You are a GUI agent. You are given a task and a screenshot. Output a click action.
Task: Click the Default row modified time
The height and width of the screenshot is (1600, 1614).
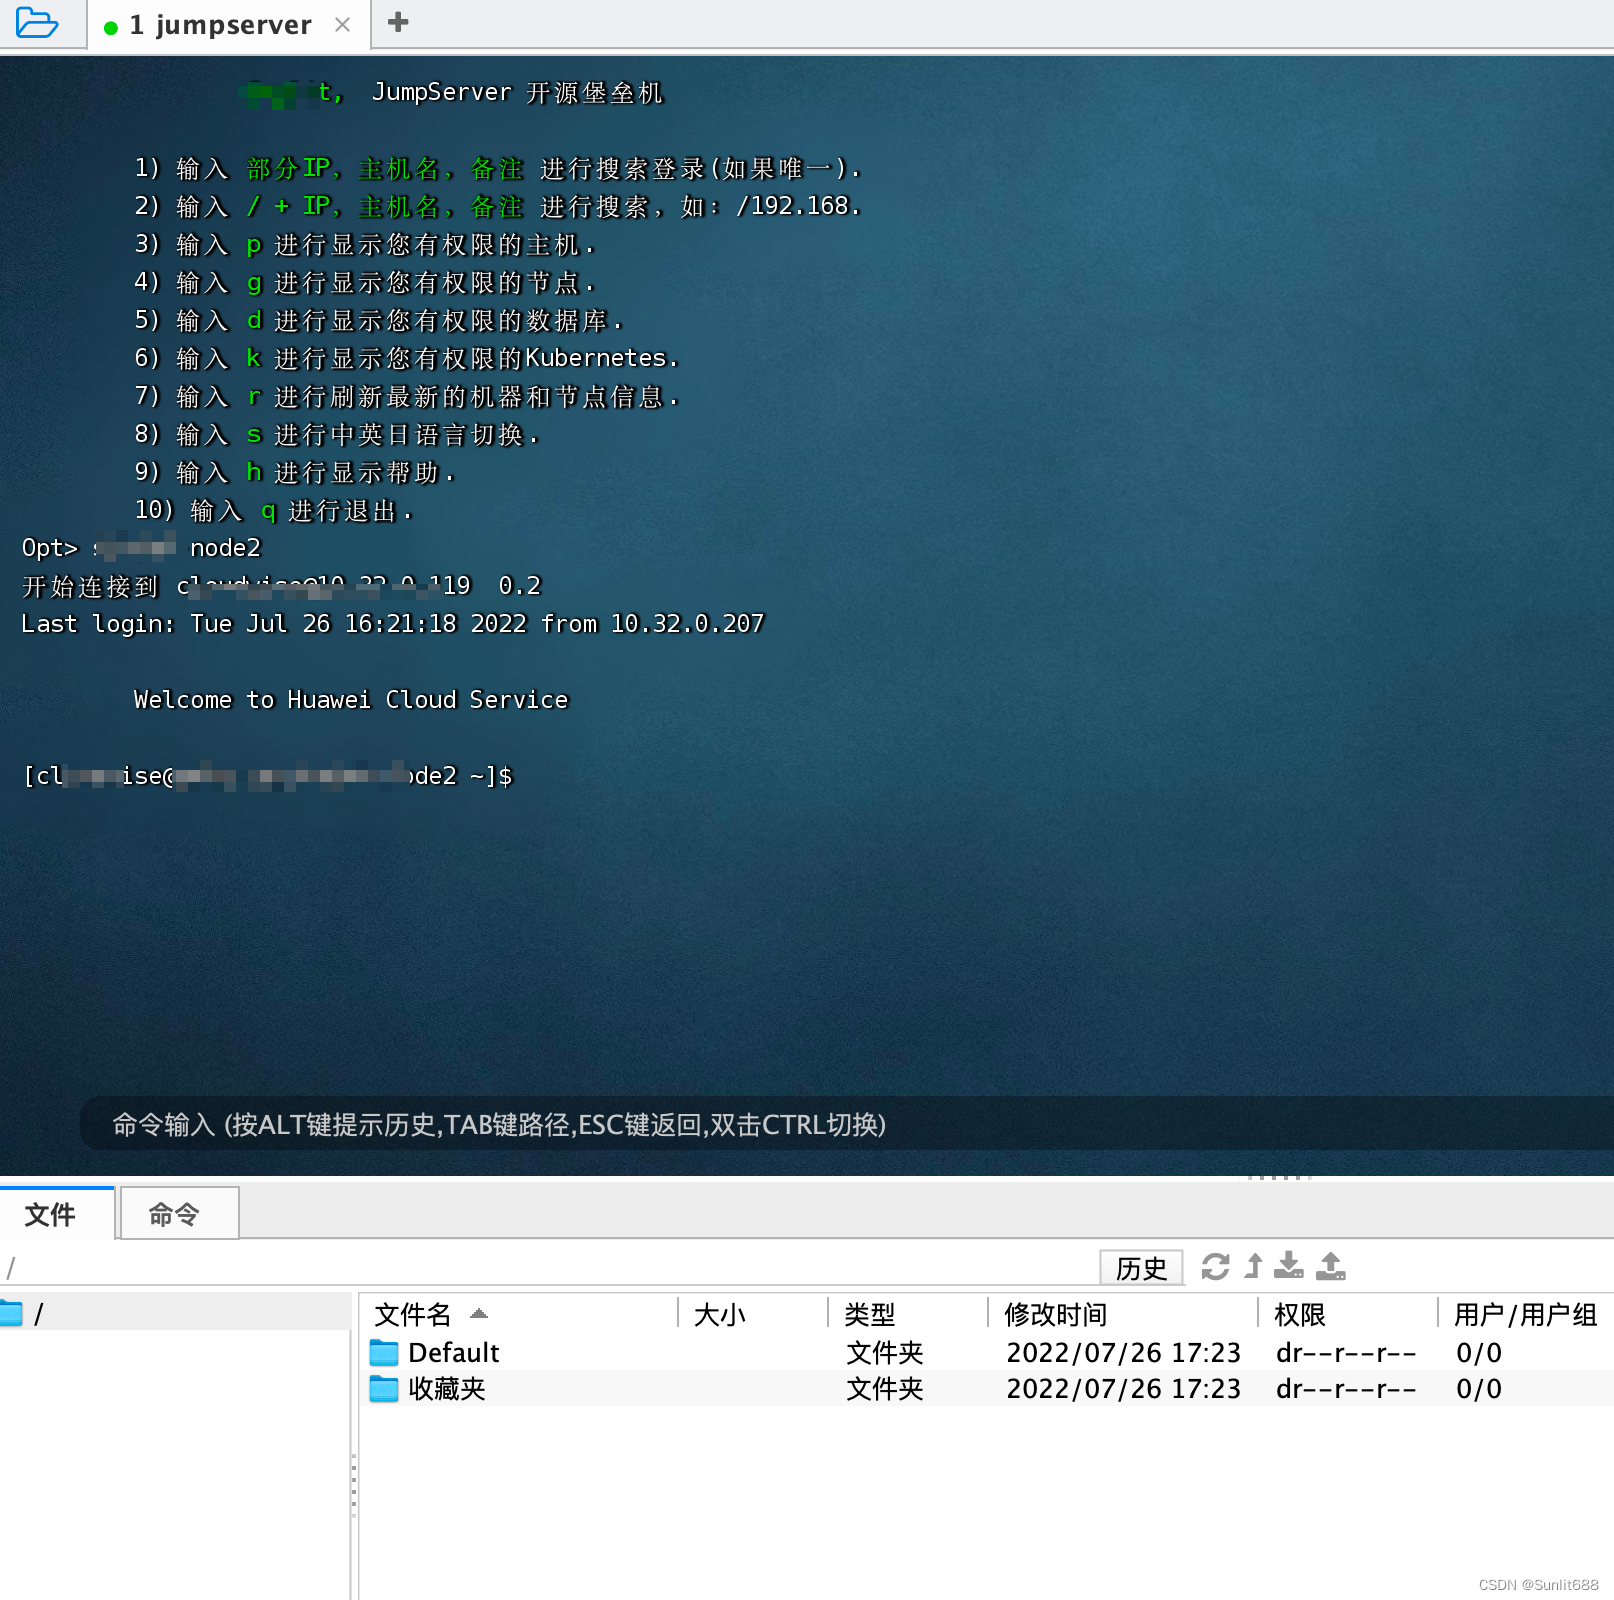tap(1123, 1353)
